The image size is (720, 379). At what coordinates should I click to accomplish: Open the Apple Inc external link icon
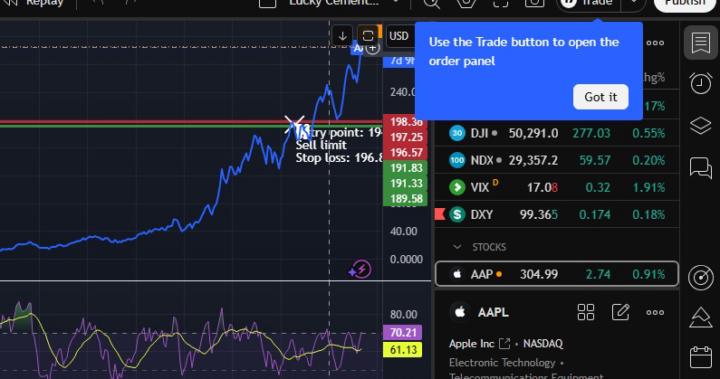(x=504, y=343)
